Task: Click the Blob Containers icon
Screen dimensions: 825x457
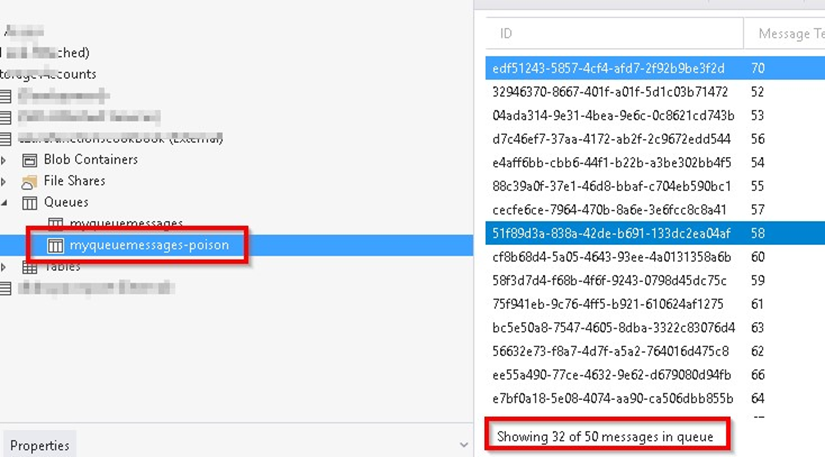Action: 30,160
